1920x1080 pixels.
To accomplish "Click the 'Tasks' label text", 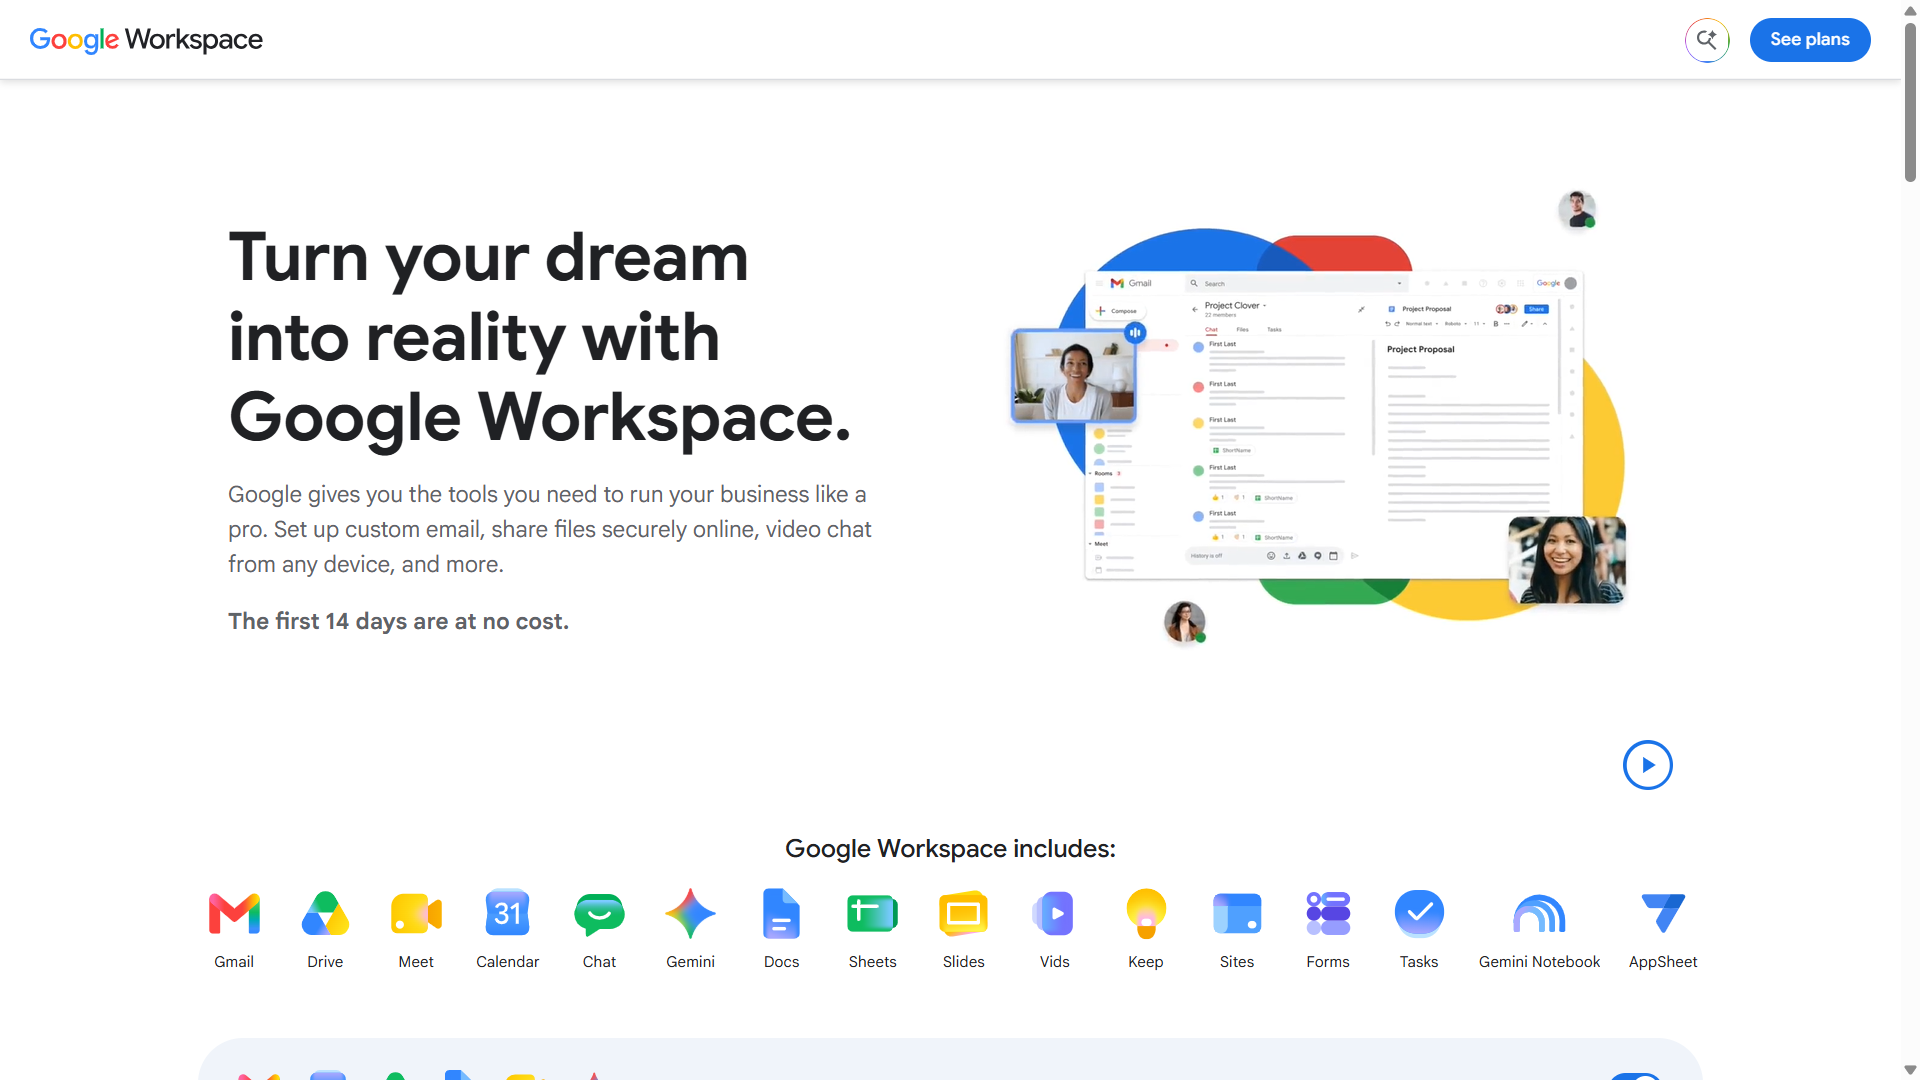I will (1419, 962).
